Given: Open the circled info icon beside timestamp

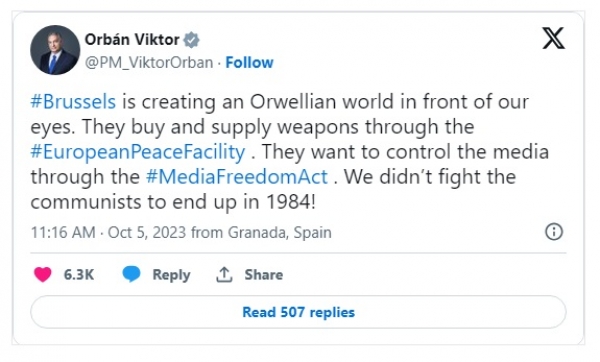Looking at the screenshot, I should (x=554, y=232).
